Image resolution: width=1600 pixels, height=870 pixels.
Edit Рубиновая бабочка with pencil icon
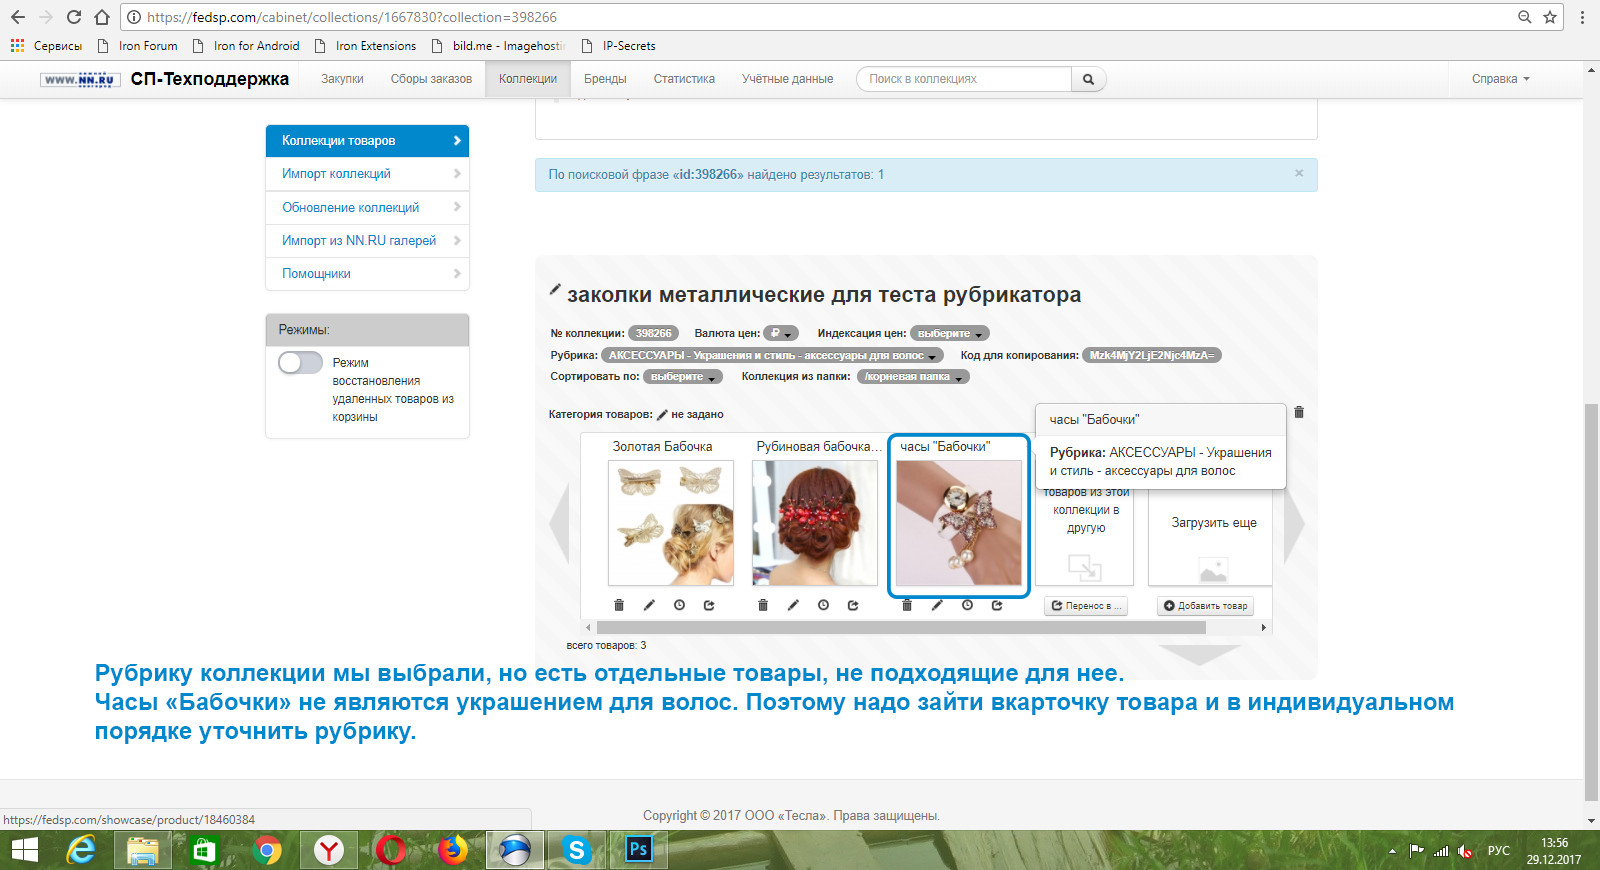point(793,605)
